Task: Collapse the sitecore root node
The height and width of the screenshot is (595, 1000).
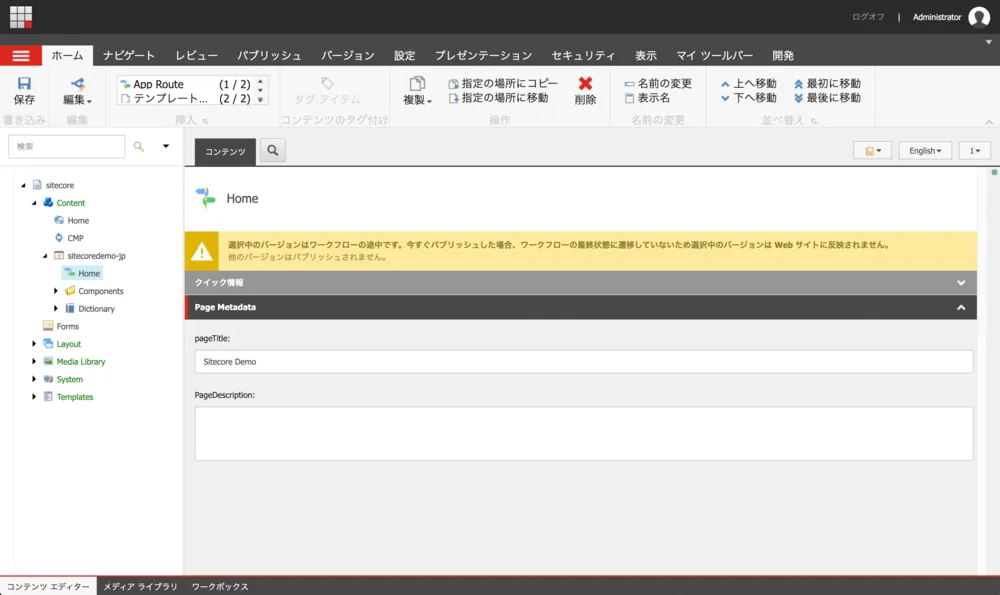Action: coord(24,186)
